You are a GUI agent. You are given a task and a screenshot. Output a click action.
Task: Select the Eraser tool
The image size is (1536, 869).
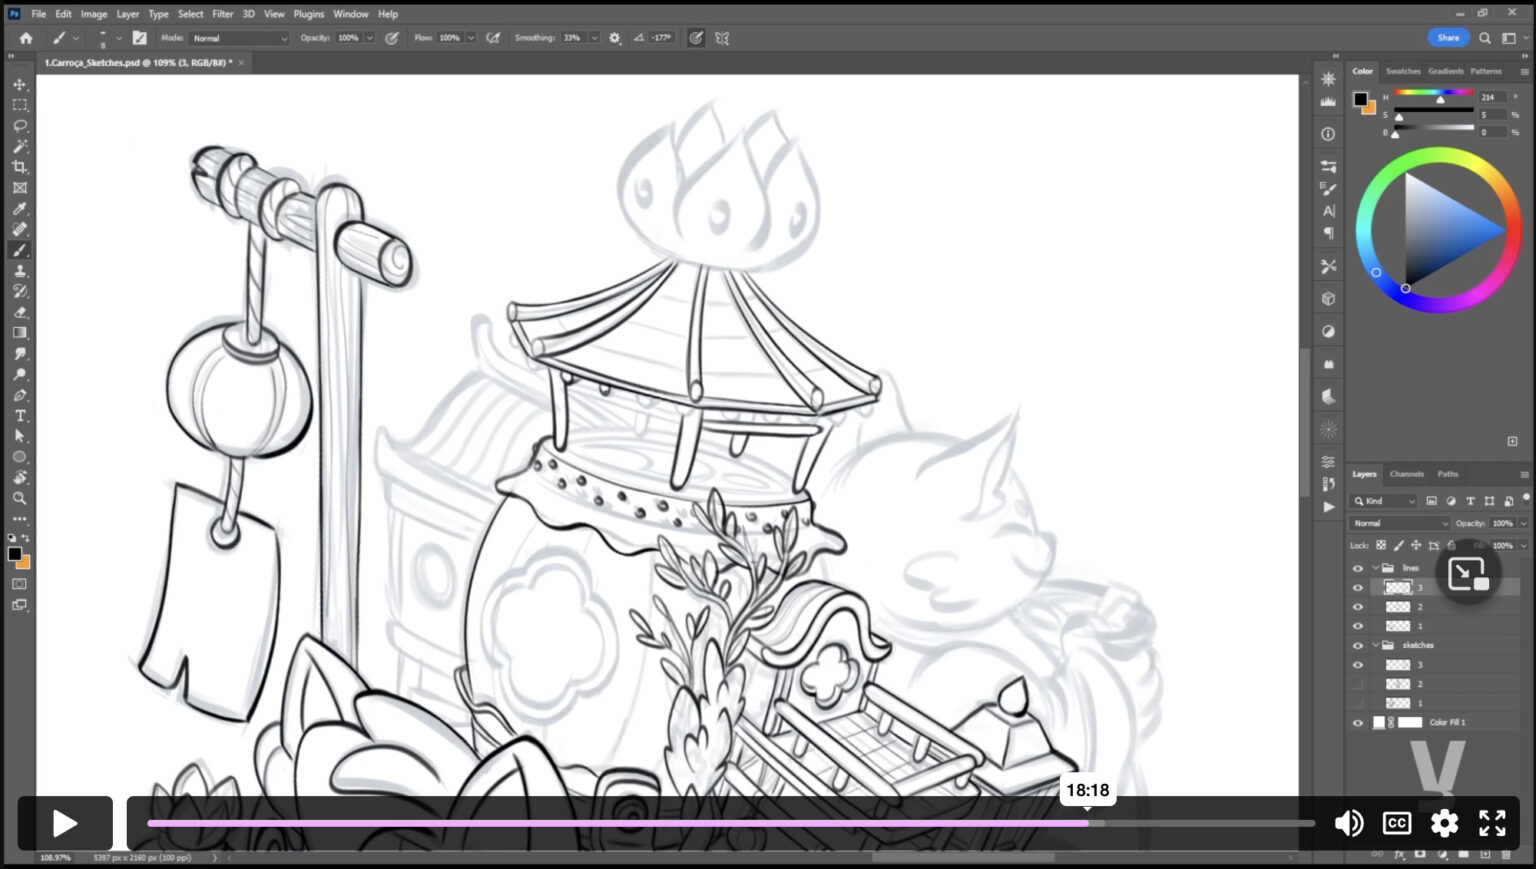tap(19, 312)
